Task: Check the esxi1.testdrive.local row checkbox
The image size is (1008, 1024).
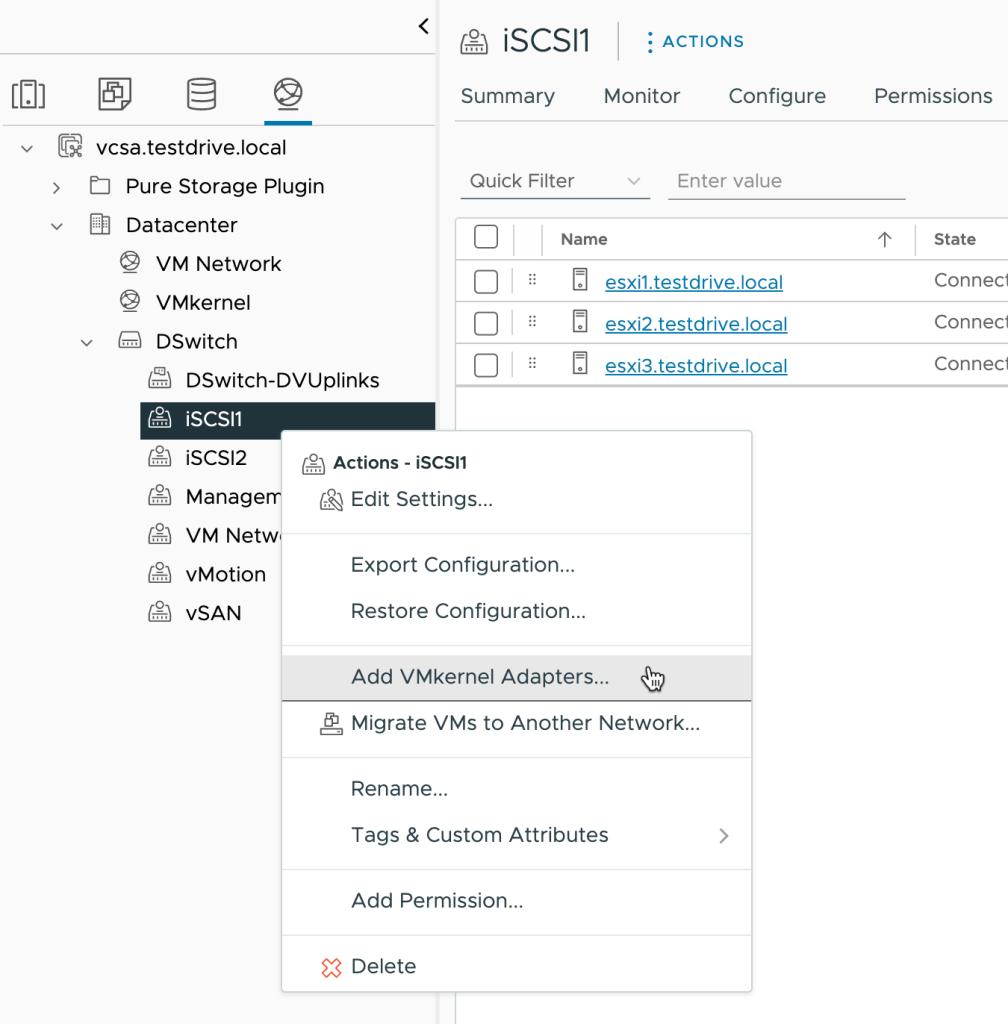Action: coord(486,282)
